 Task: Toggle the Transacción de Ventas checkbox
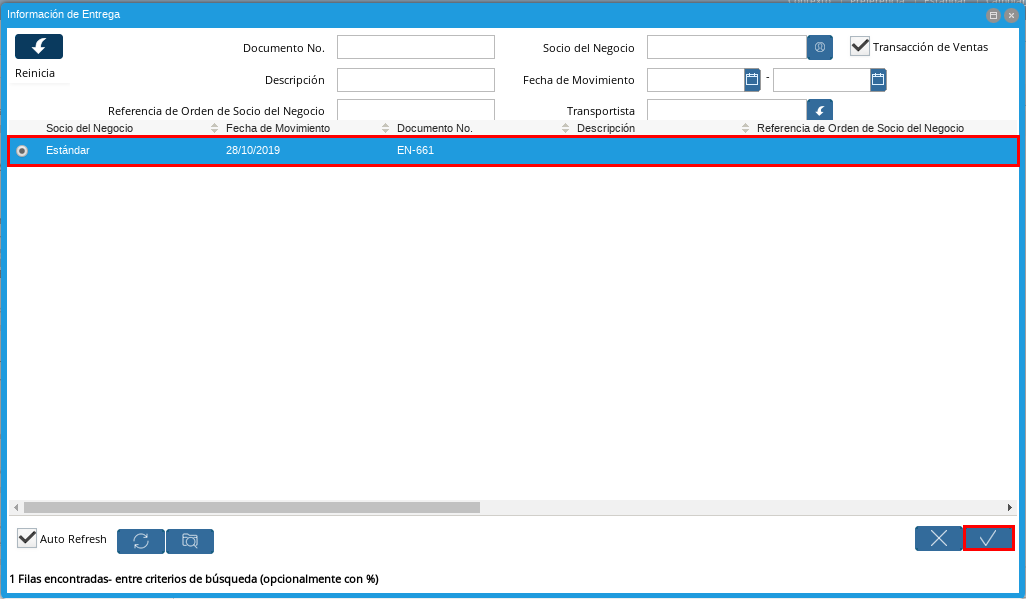point(860,46)
